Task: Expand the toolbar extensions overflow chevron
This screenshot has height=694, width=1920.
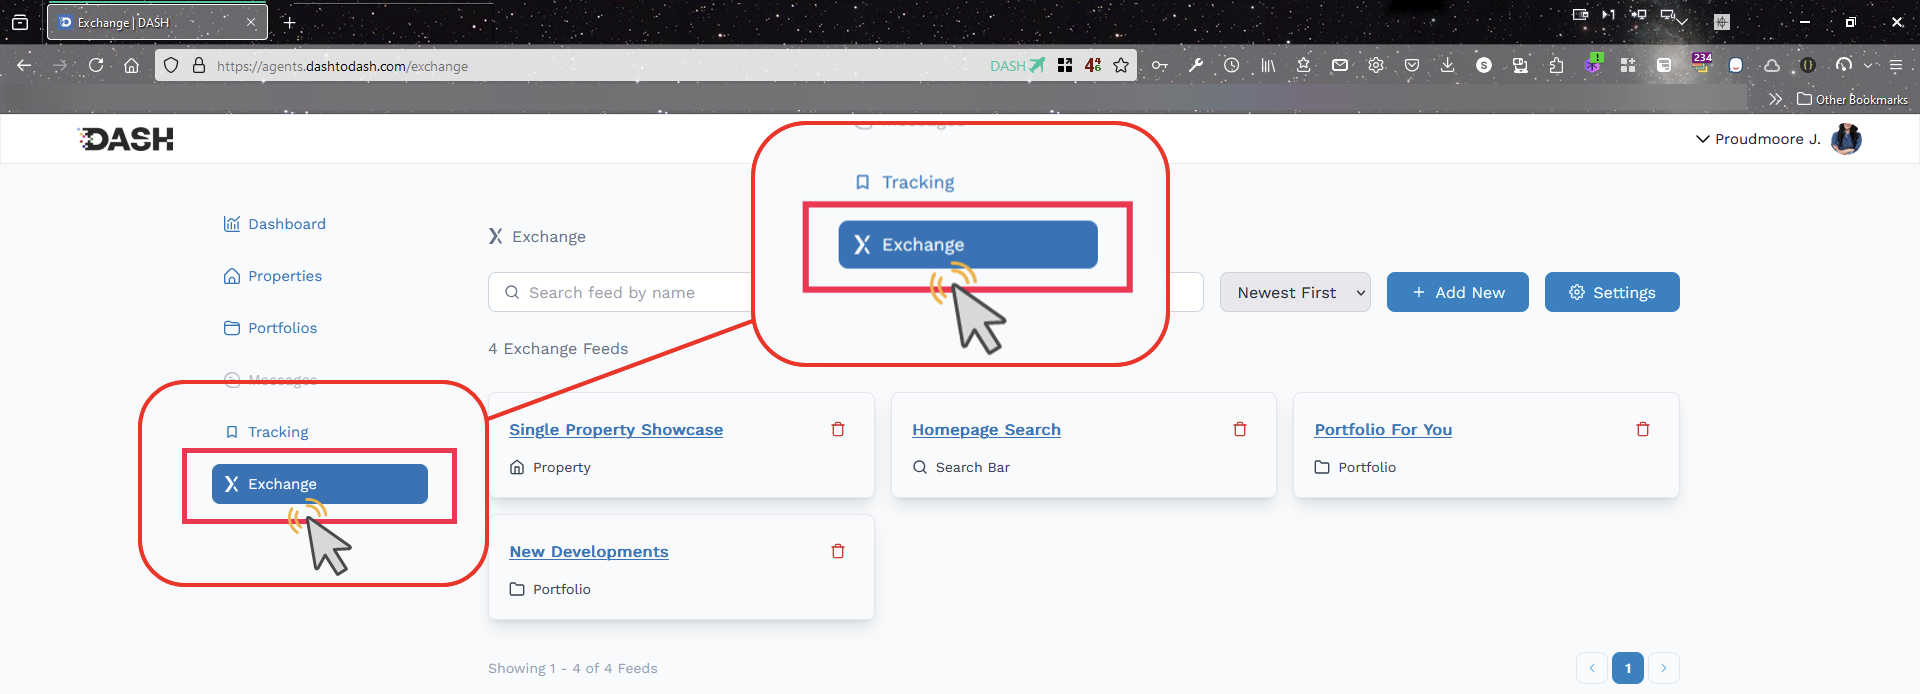Action: [x=1868, y=65]
